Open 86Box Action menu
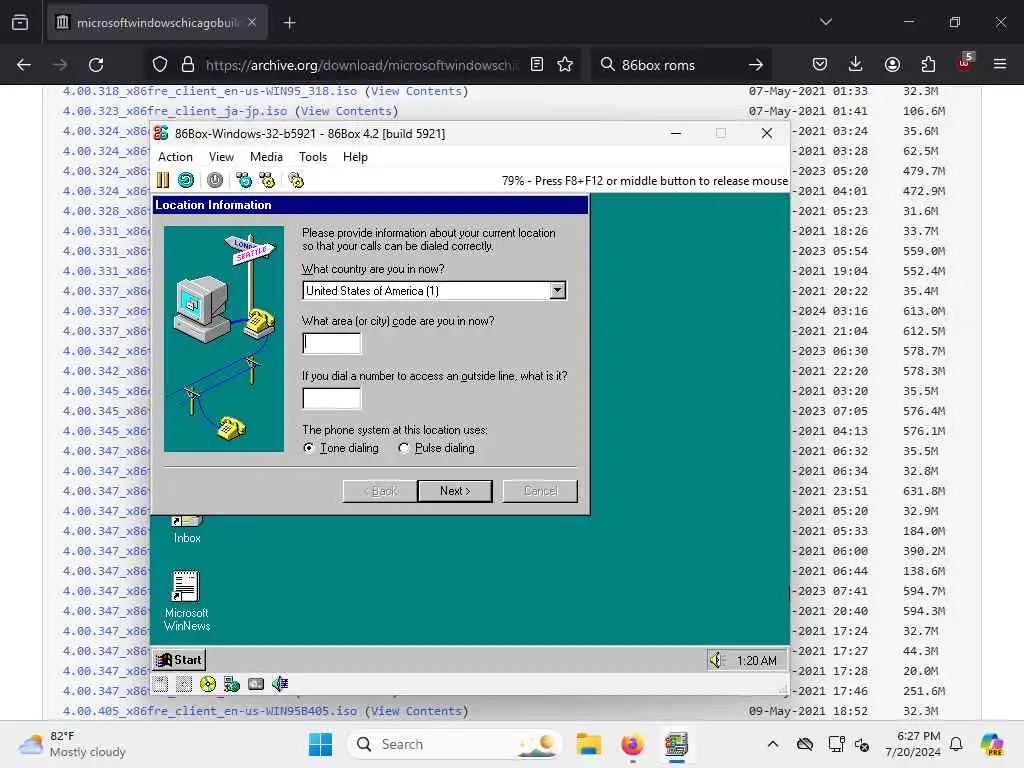1024x768 pixels. click(175, 157)
